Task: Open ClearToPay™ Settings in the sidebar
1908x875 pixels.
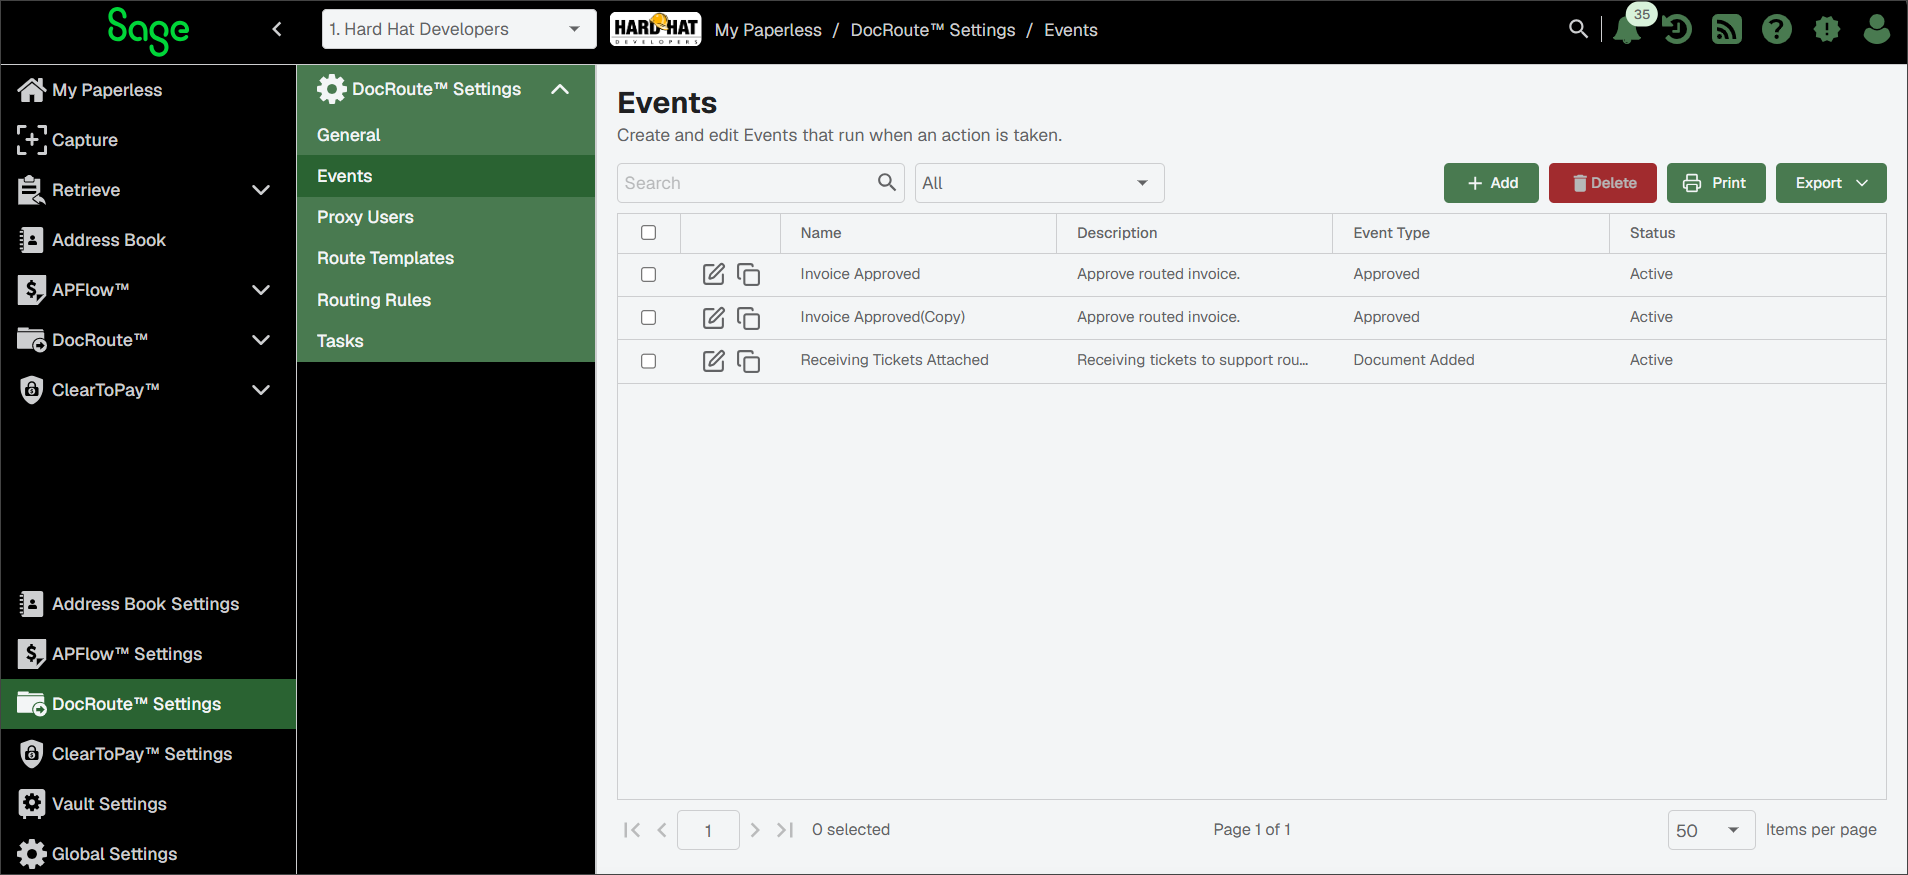Action: click(148, 754)
